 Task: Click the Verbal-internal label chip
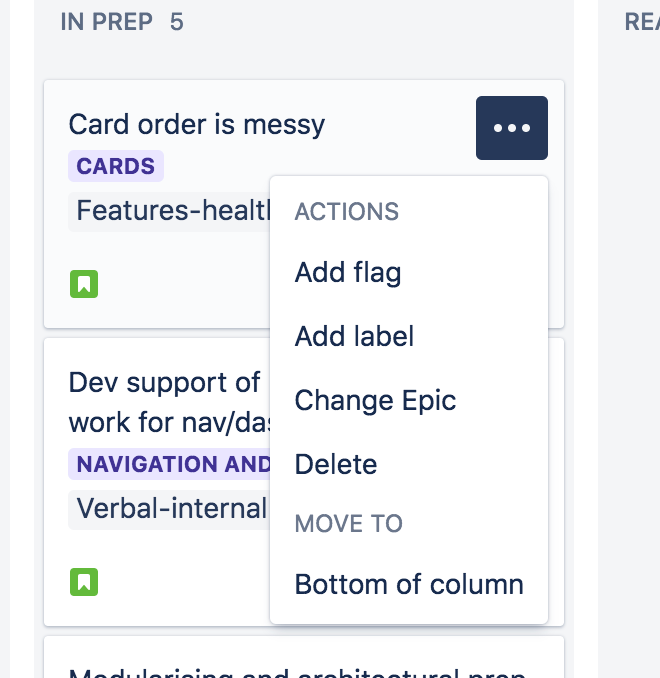pos(170,509)
